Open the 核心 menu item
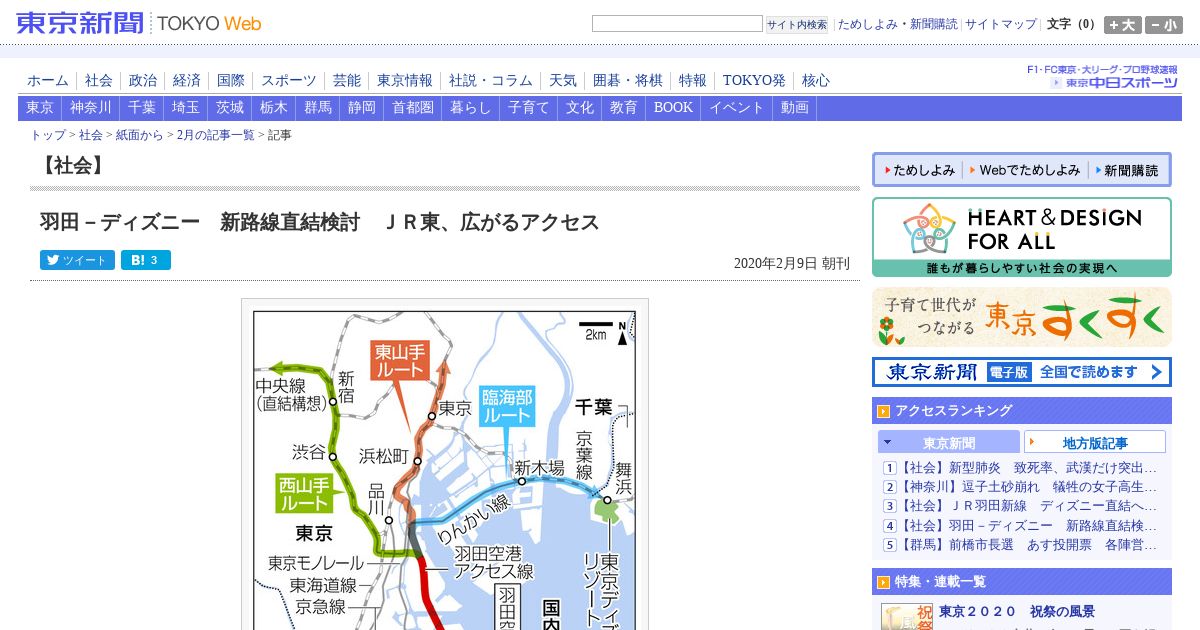1200x630 pixels. pyautogui.click(x=816, y=81)
